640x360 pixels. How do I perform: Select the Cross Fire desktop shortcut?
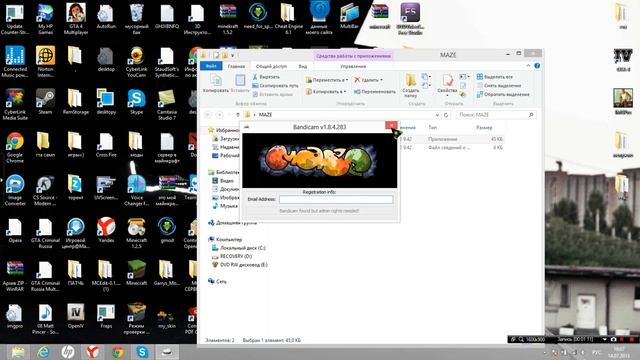pyautogui.click(x=106, y=145)
